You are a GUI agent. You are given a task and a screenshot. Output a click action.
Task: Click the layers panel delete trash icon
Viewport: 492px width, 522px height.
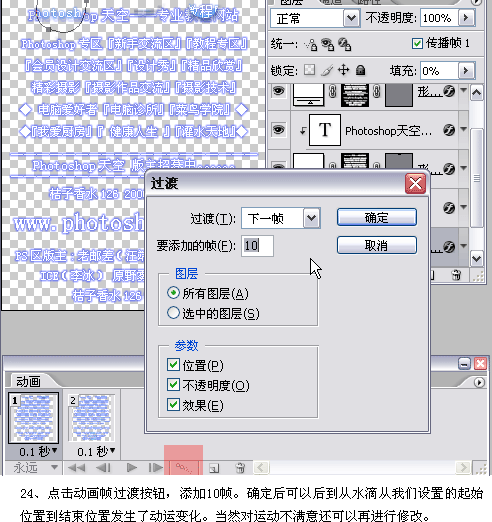pos(456,275)
